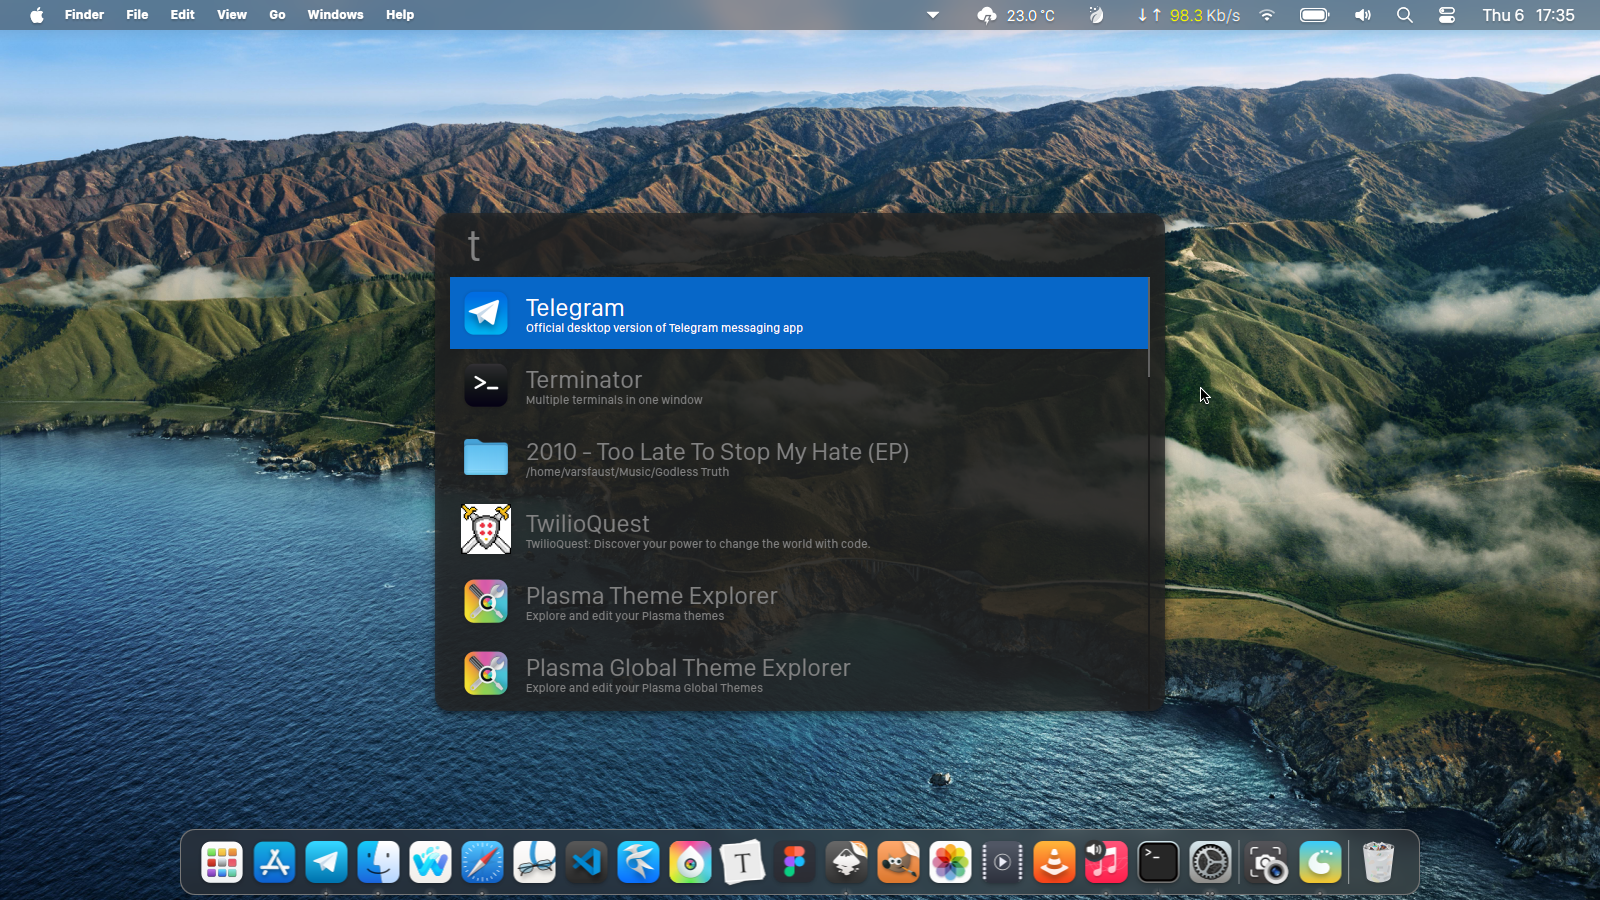Open the Launchpad grid icon in dock
The width and height of the screenshot is (1600, 900).
(x=222, y=862)
